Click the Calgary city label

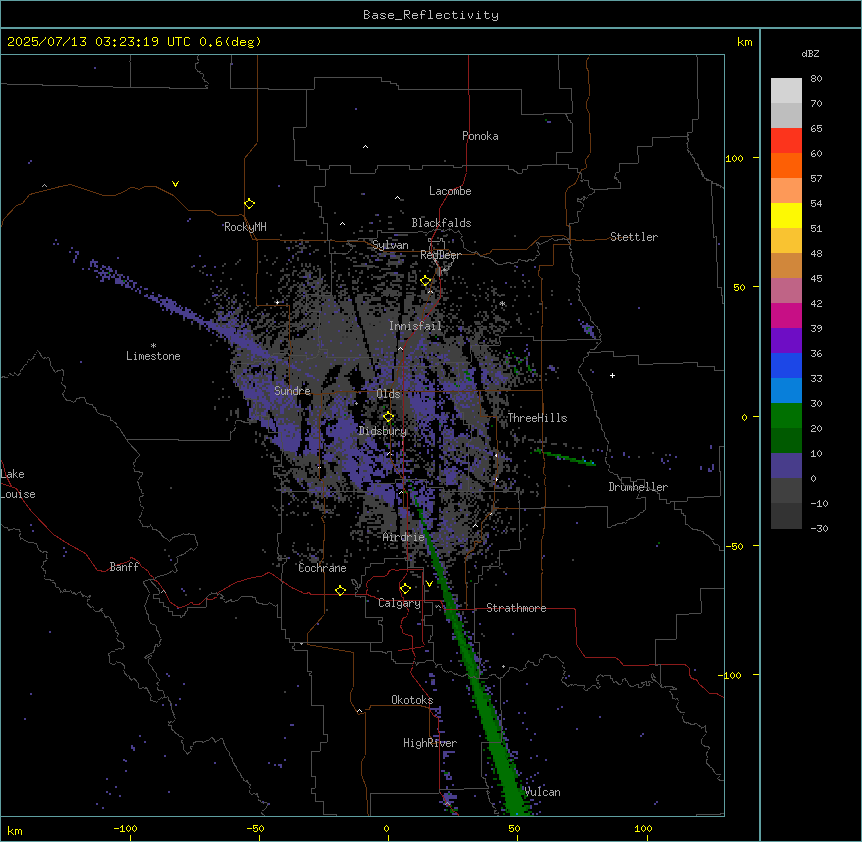[x=399, y=603]
